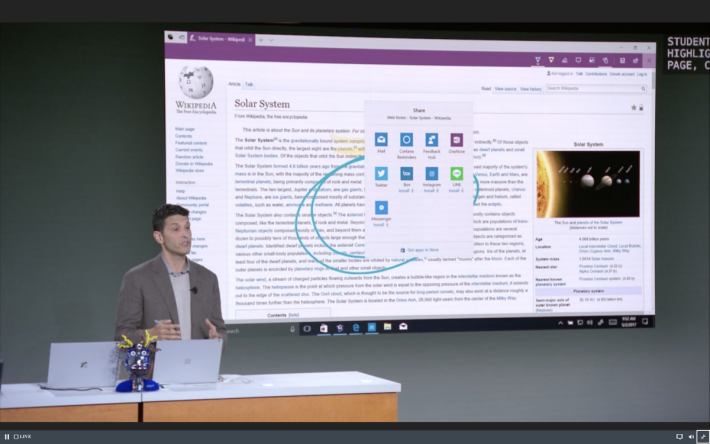The image size is (710, 444).
Task: Install LINE from the Share panel
Action: pos(456,191)
